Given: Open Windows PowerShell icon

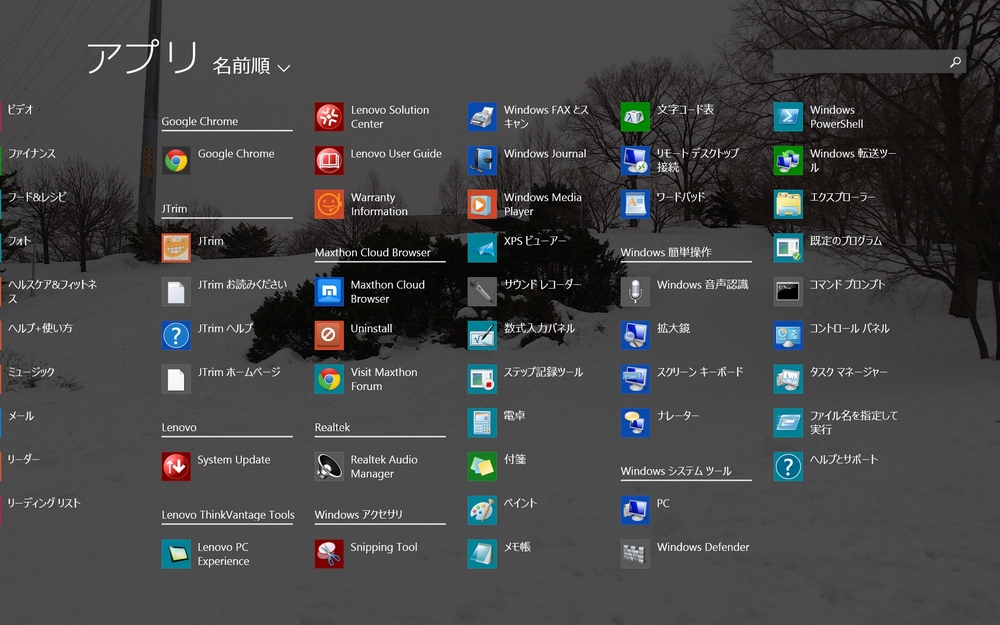Looking at the screenshot, I should click(x=788, y=117).
